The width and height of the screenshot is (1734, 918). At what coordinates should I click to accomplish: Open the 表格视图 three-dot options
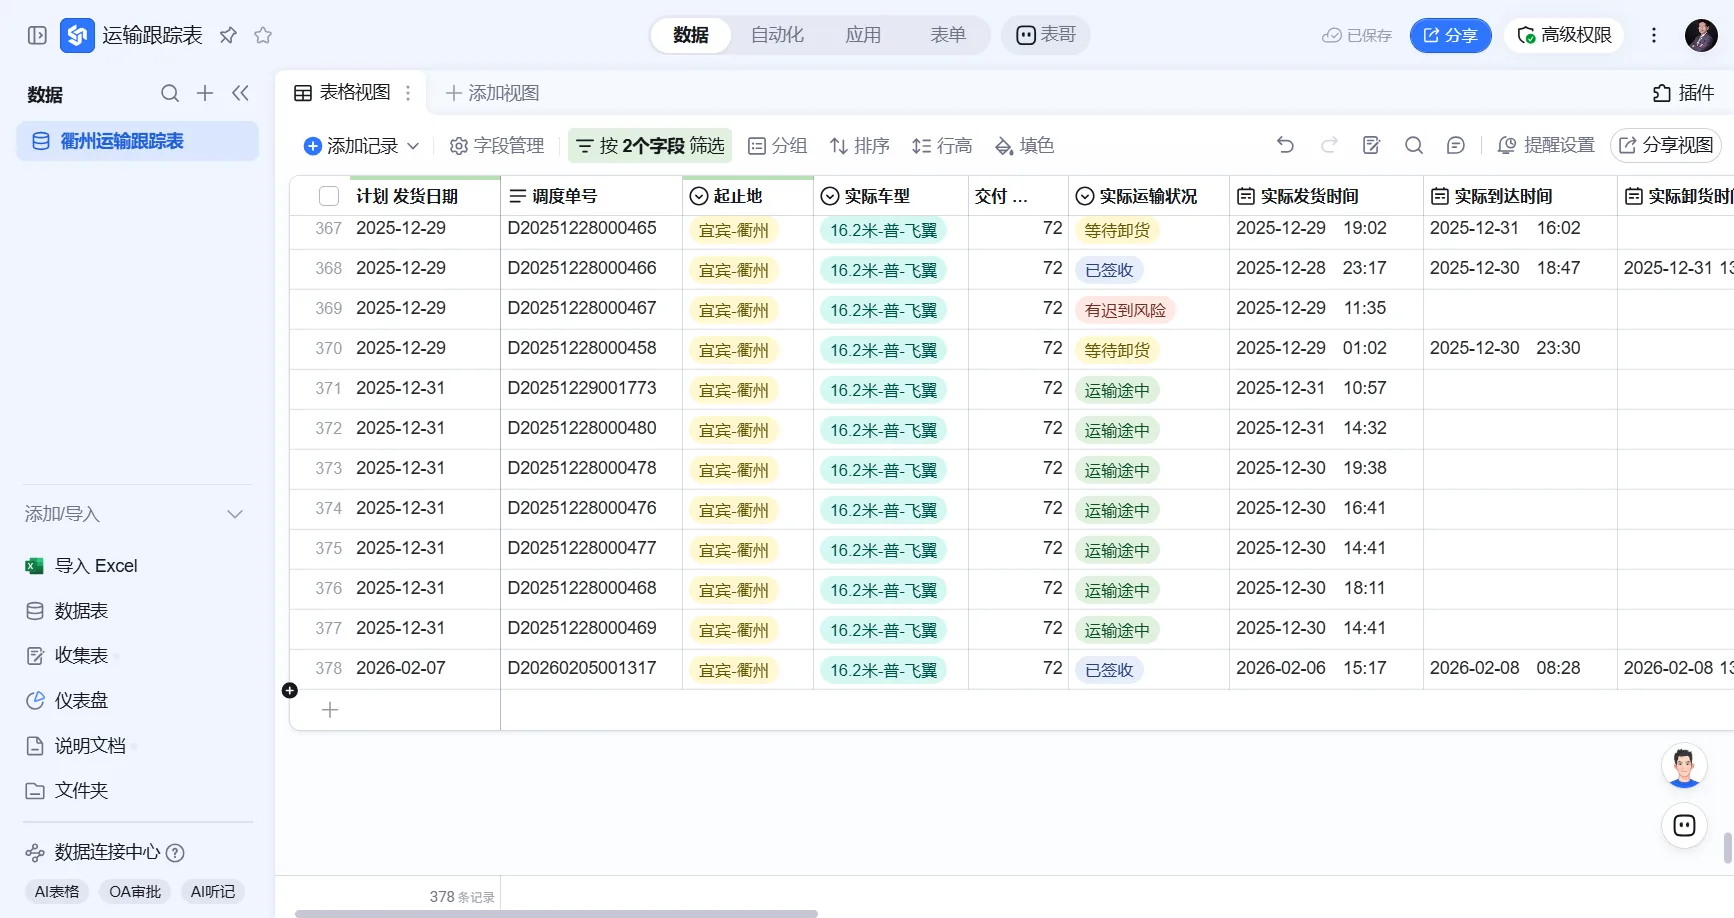408,93
